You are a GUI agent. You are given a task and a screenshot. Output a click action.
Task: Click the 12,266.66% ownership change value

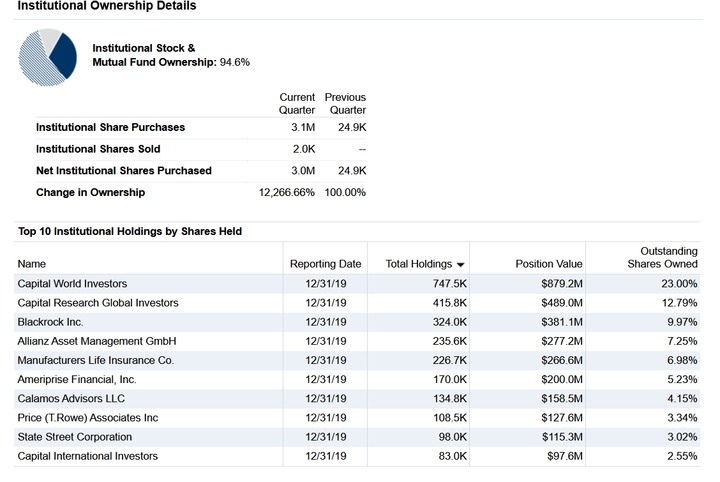point(287,192)
